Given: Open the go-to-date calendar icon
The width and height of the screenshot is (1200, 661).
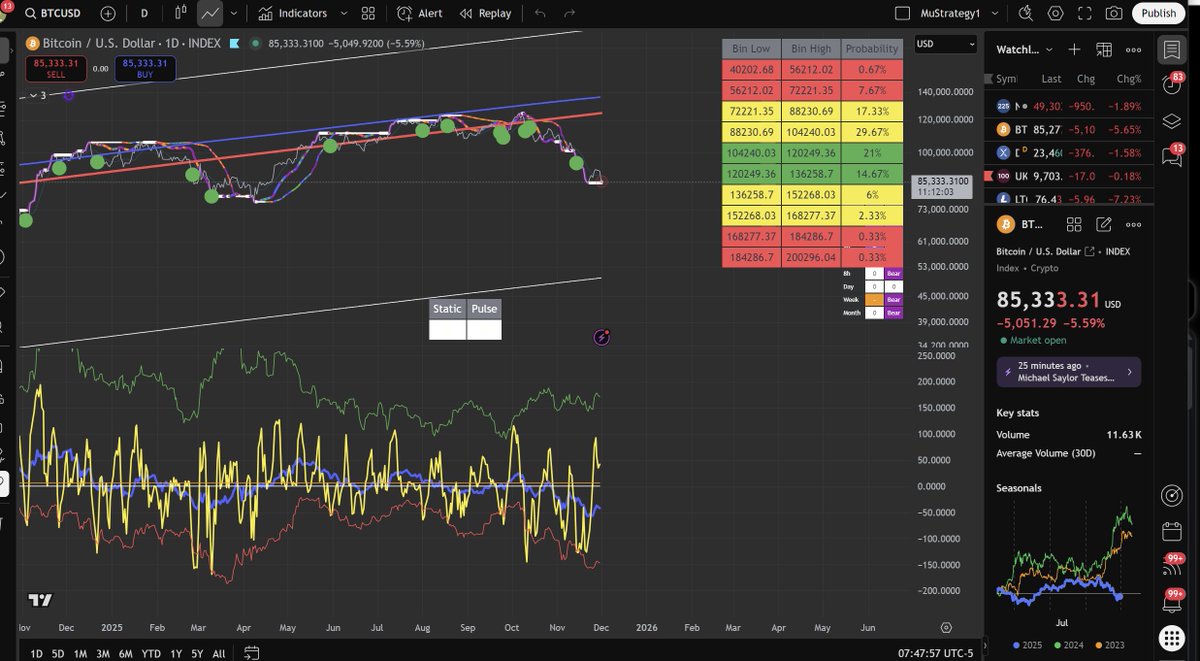Looking at the screenshot, I should tap(251, 653).
